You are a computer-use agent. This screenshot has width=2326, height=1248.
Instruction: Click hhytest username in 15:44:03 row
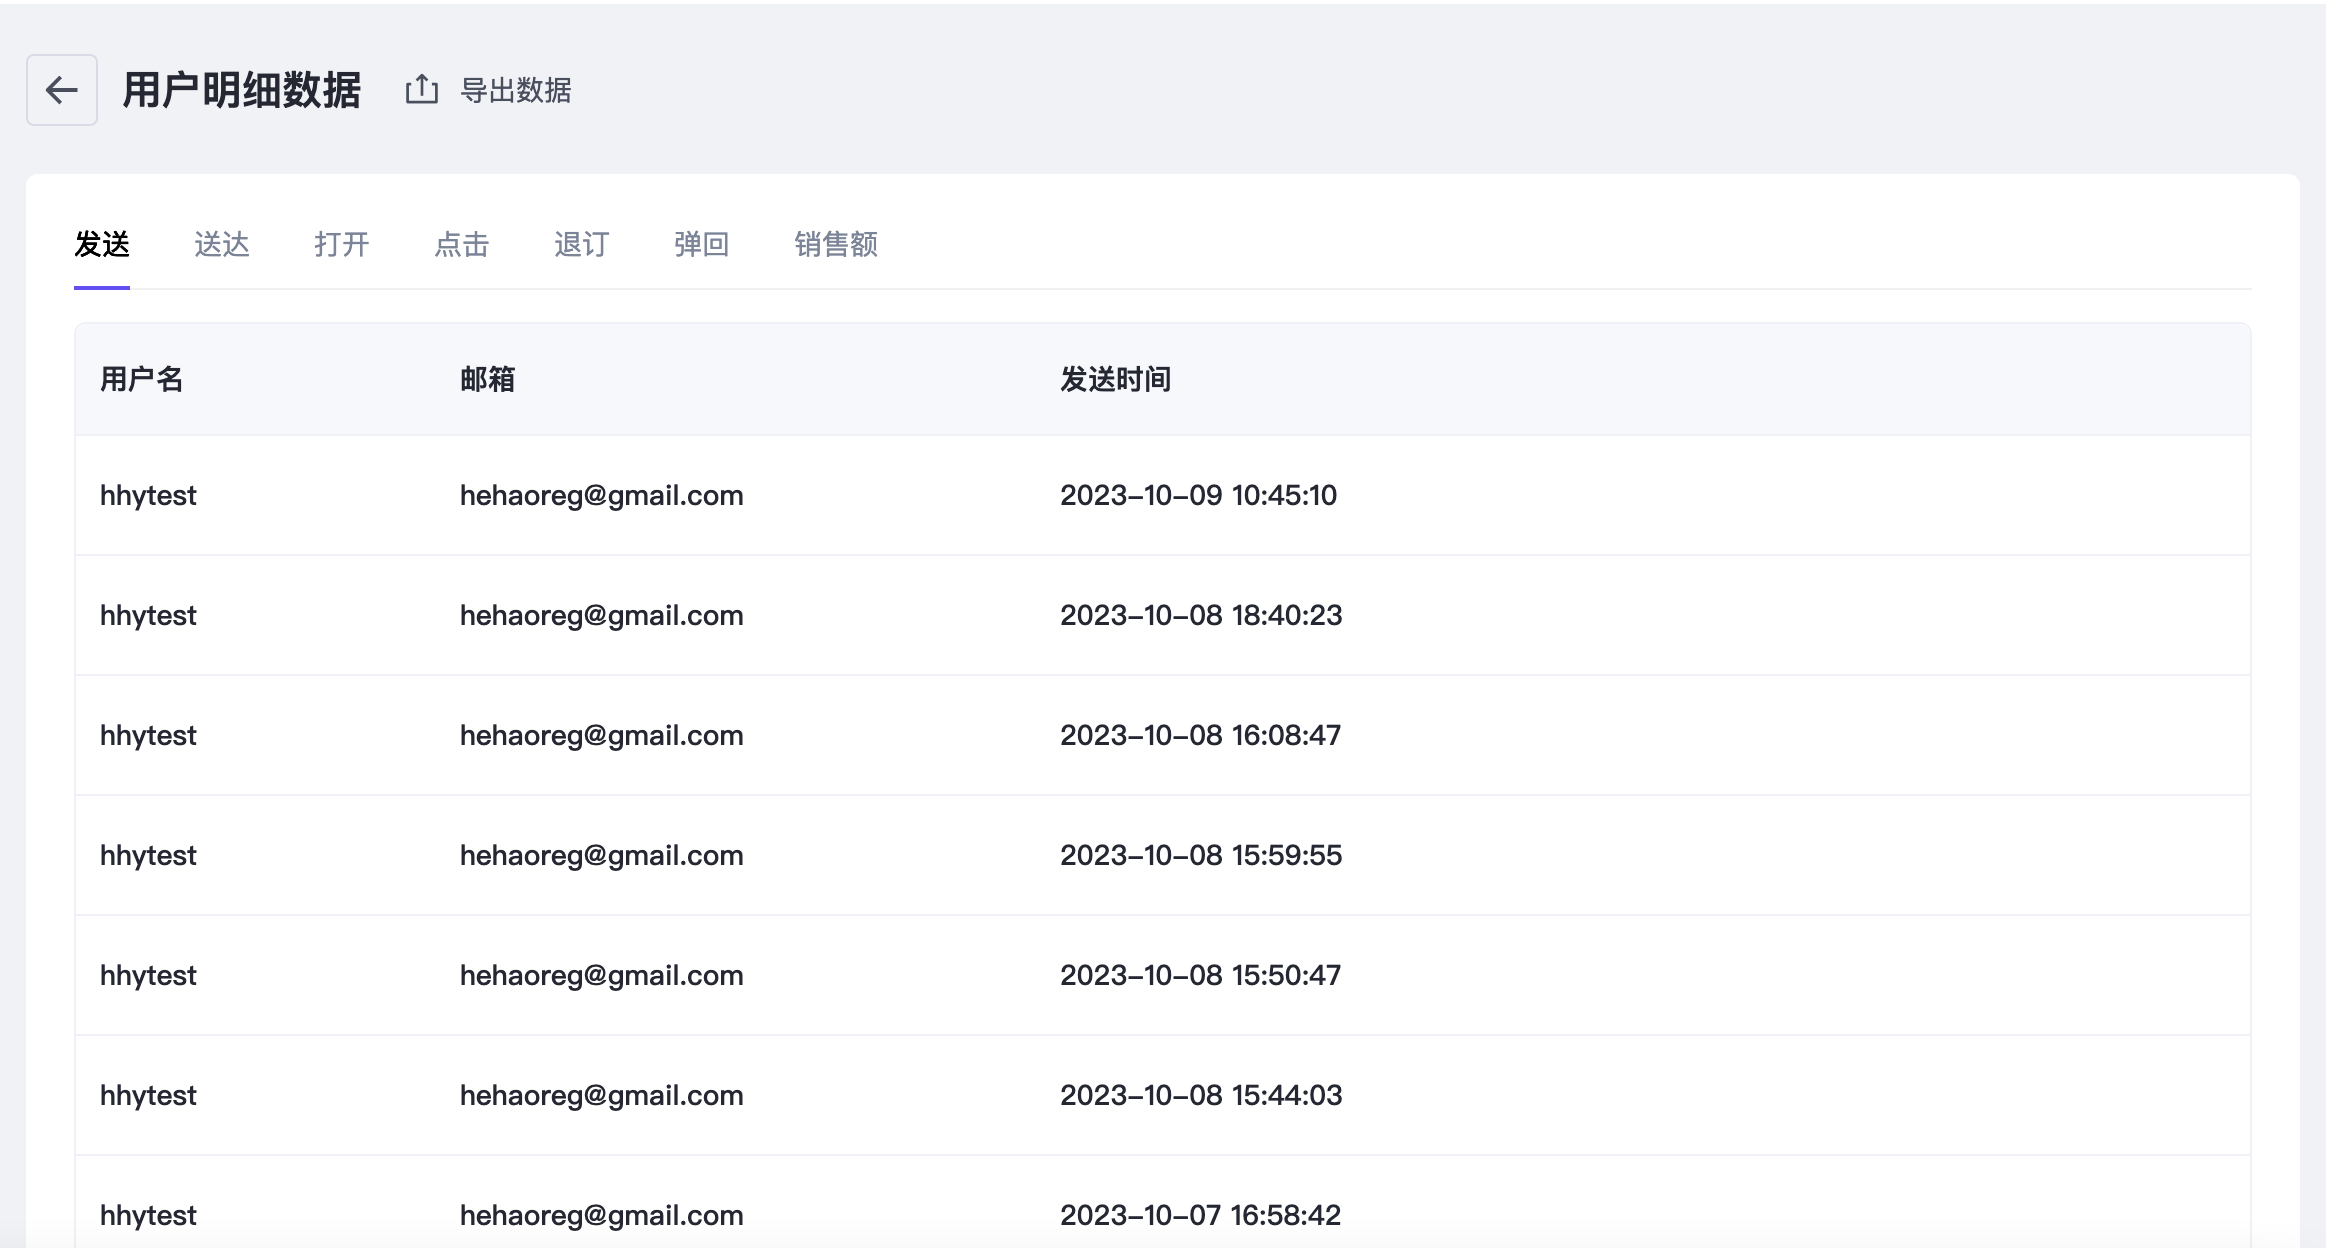pos(148,1095)
